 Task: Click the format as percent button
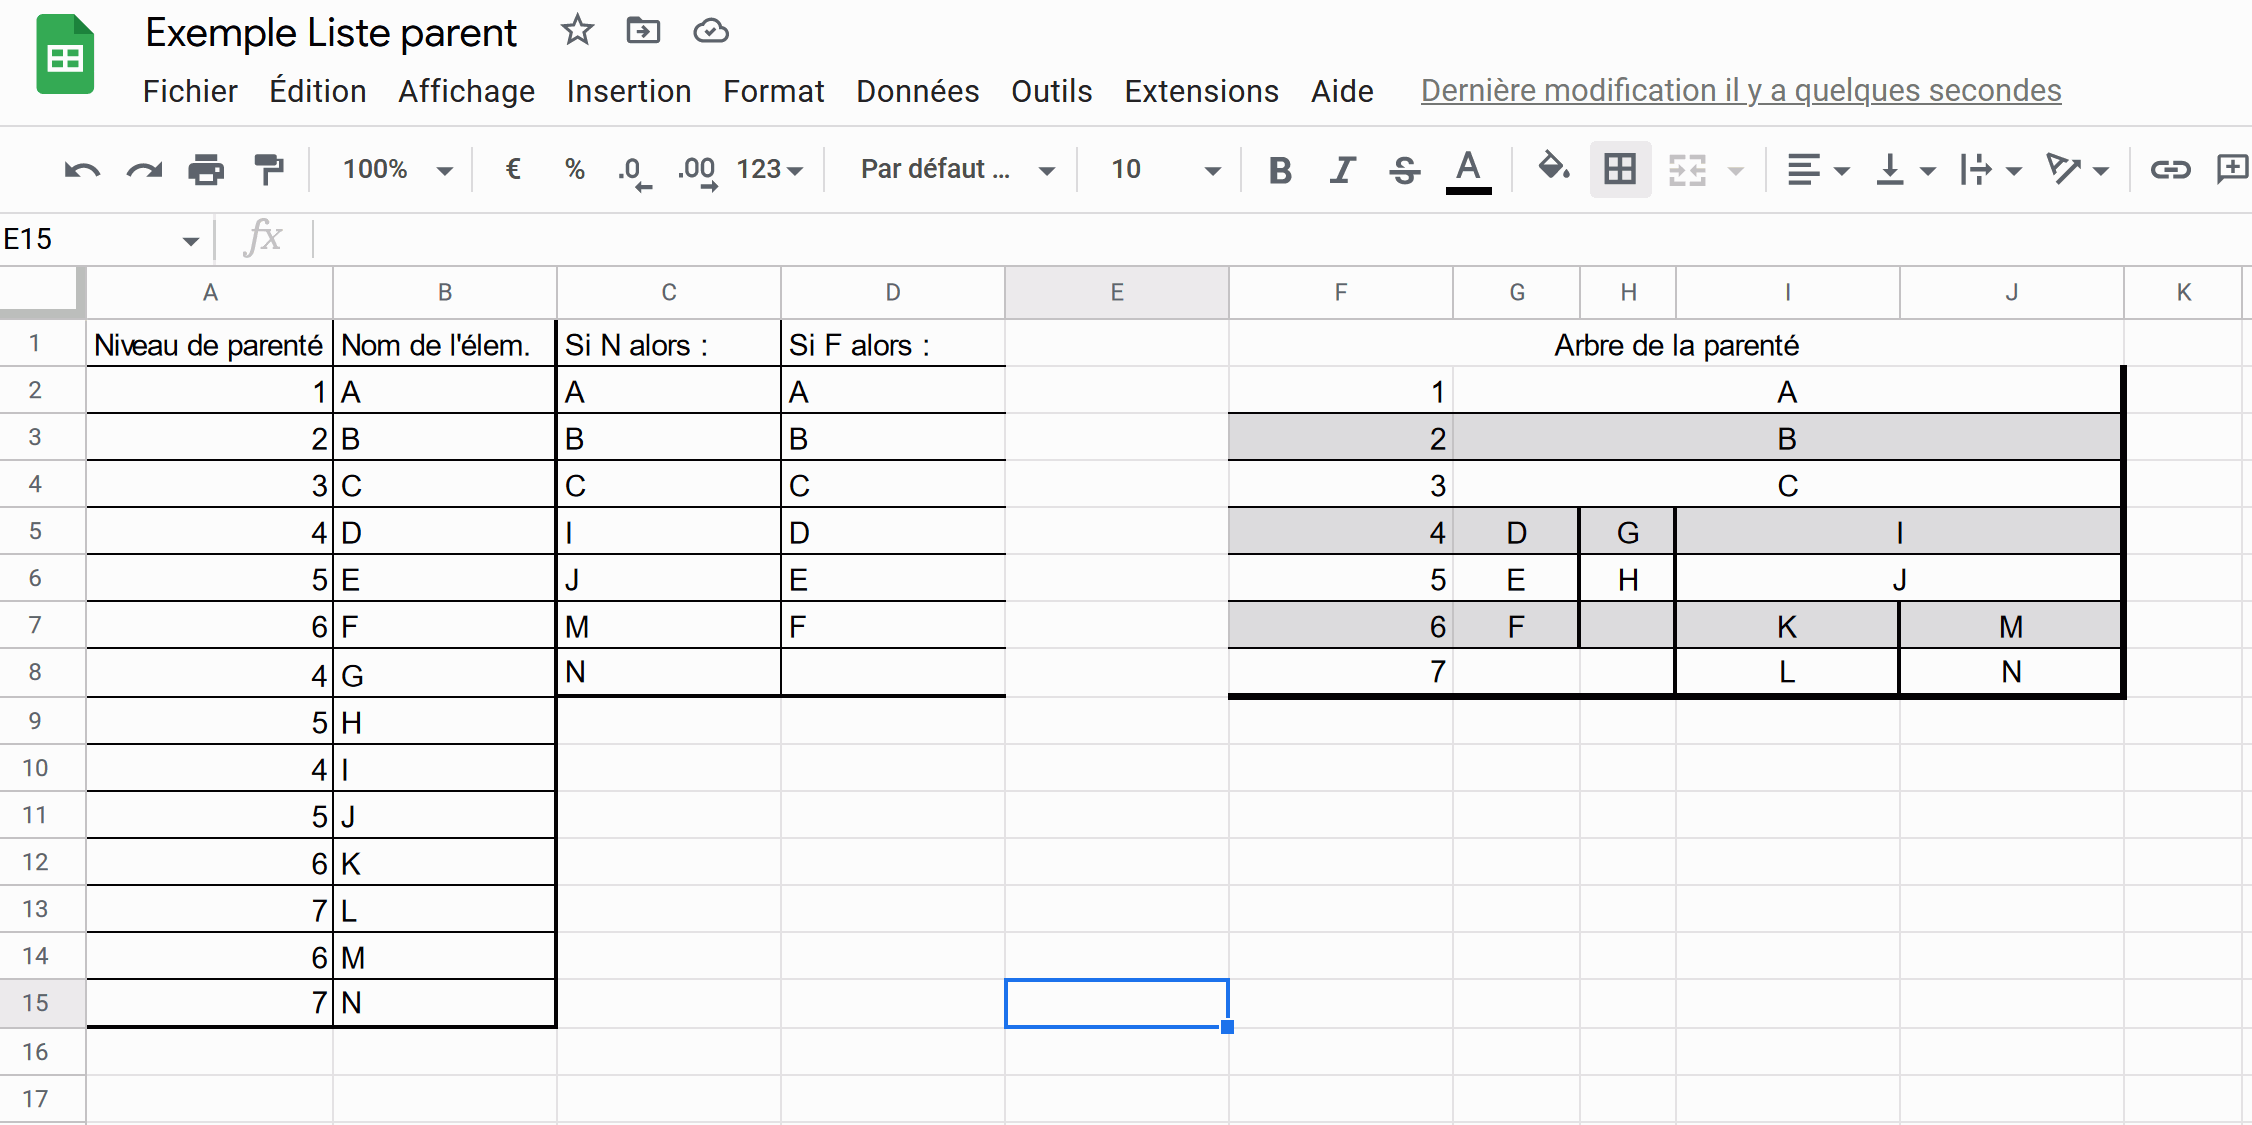coord(574,169)
